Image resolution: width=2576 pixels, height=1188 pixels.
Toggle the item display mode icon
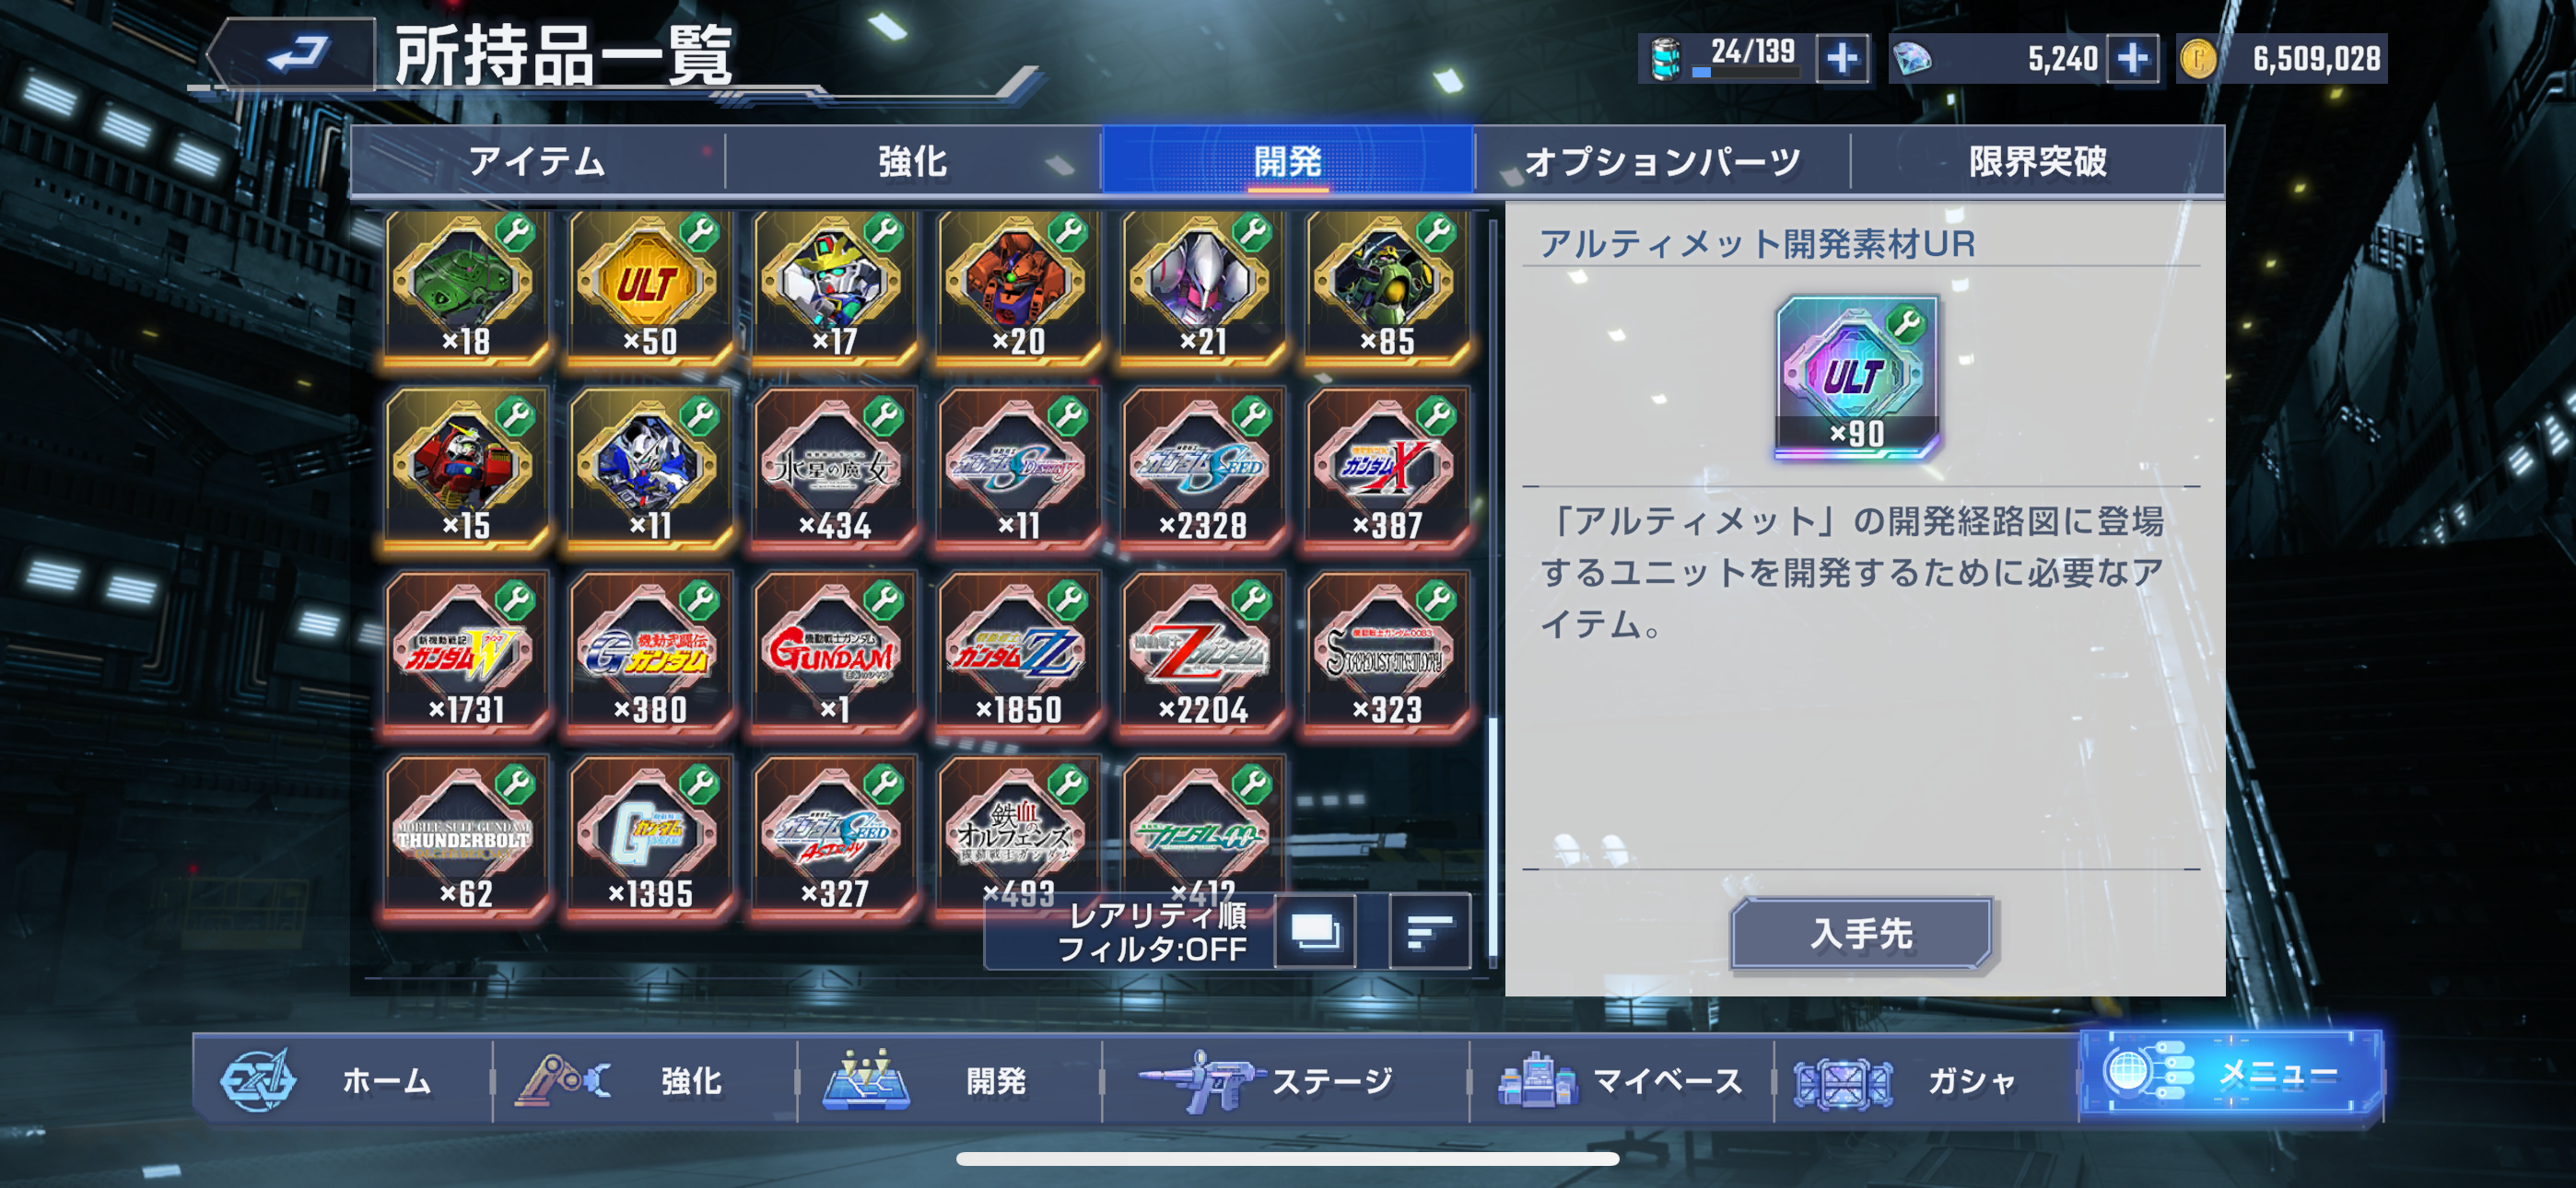click(x=1315, y=932)
